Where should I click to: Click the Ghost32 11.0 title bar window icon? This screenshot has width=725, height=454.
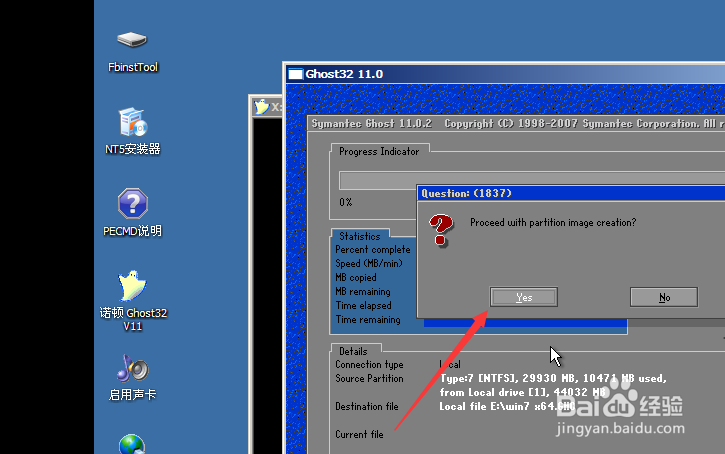point(295,74)
